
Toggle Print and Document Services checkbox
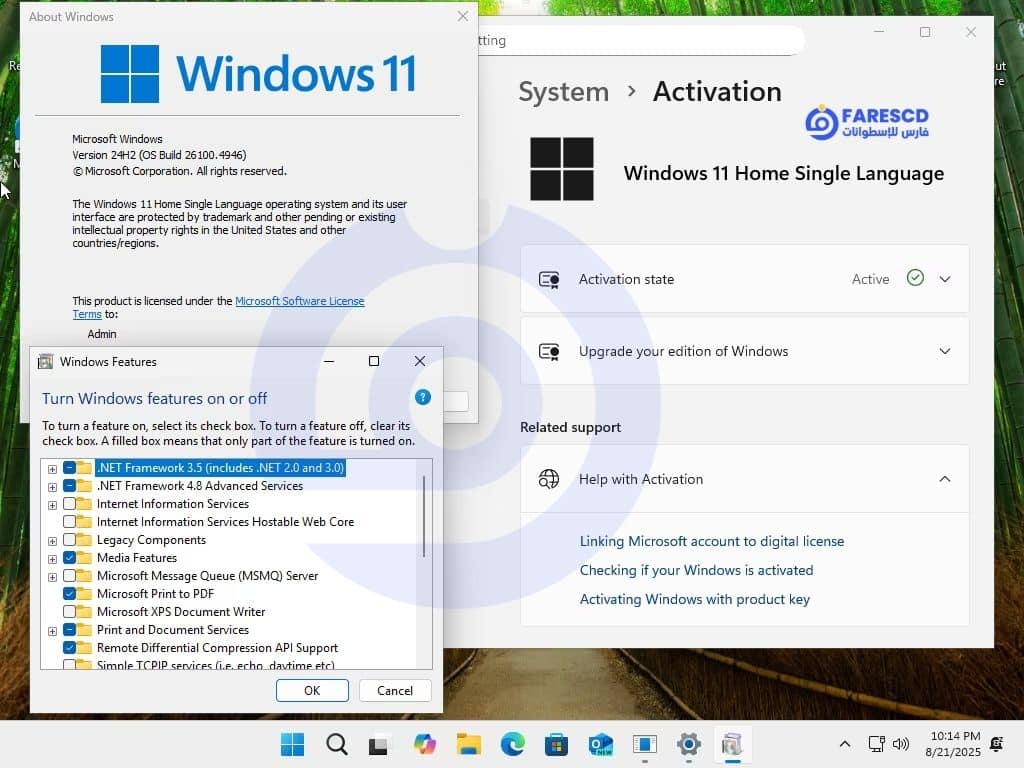(x=69, y=630)
